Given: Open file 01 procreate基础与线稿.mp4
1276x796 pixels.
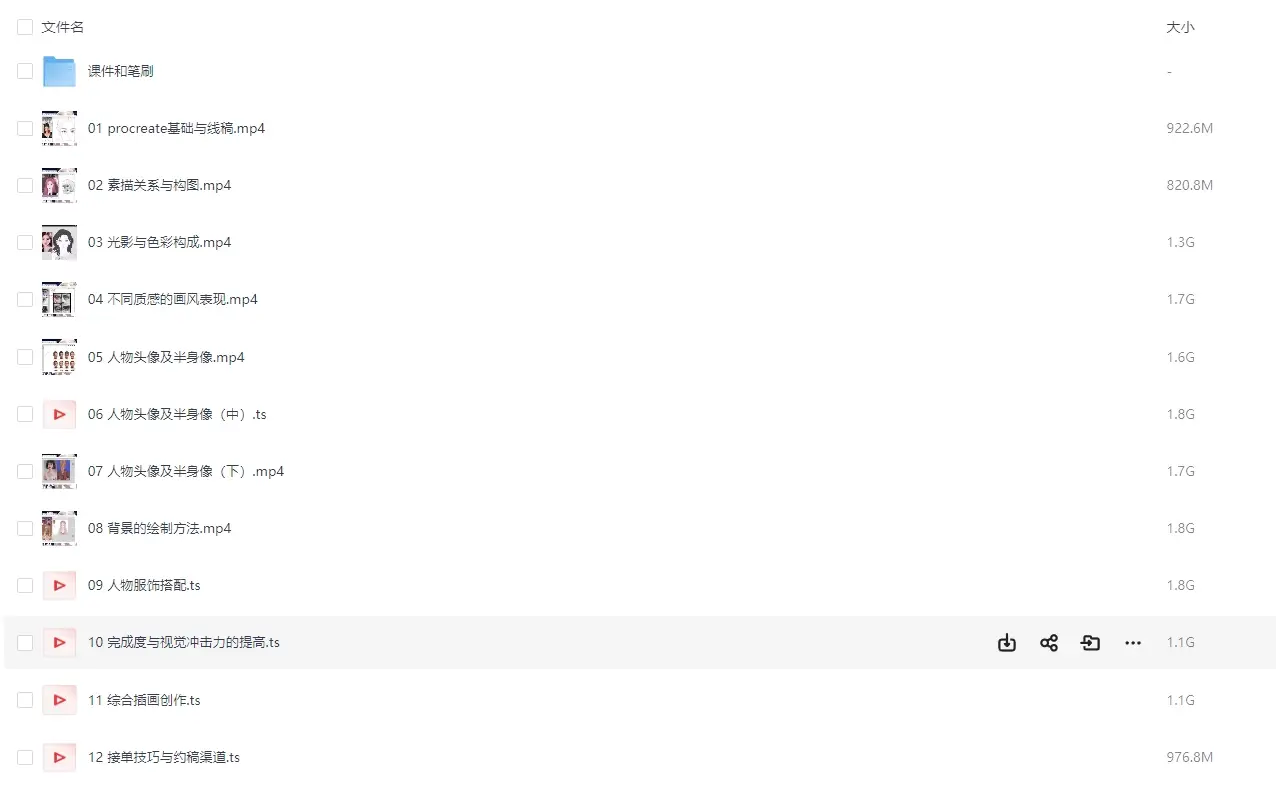Looking at the screenshot, I should [176, 128].
